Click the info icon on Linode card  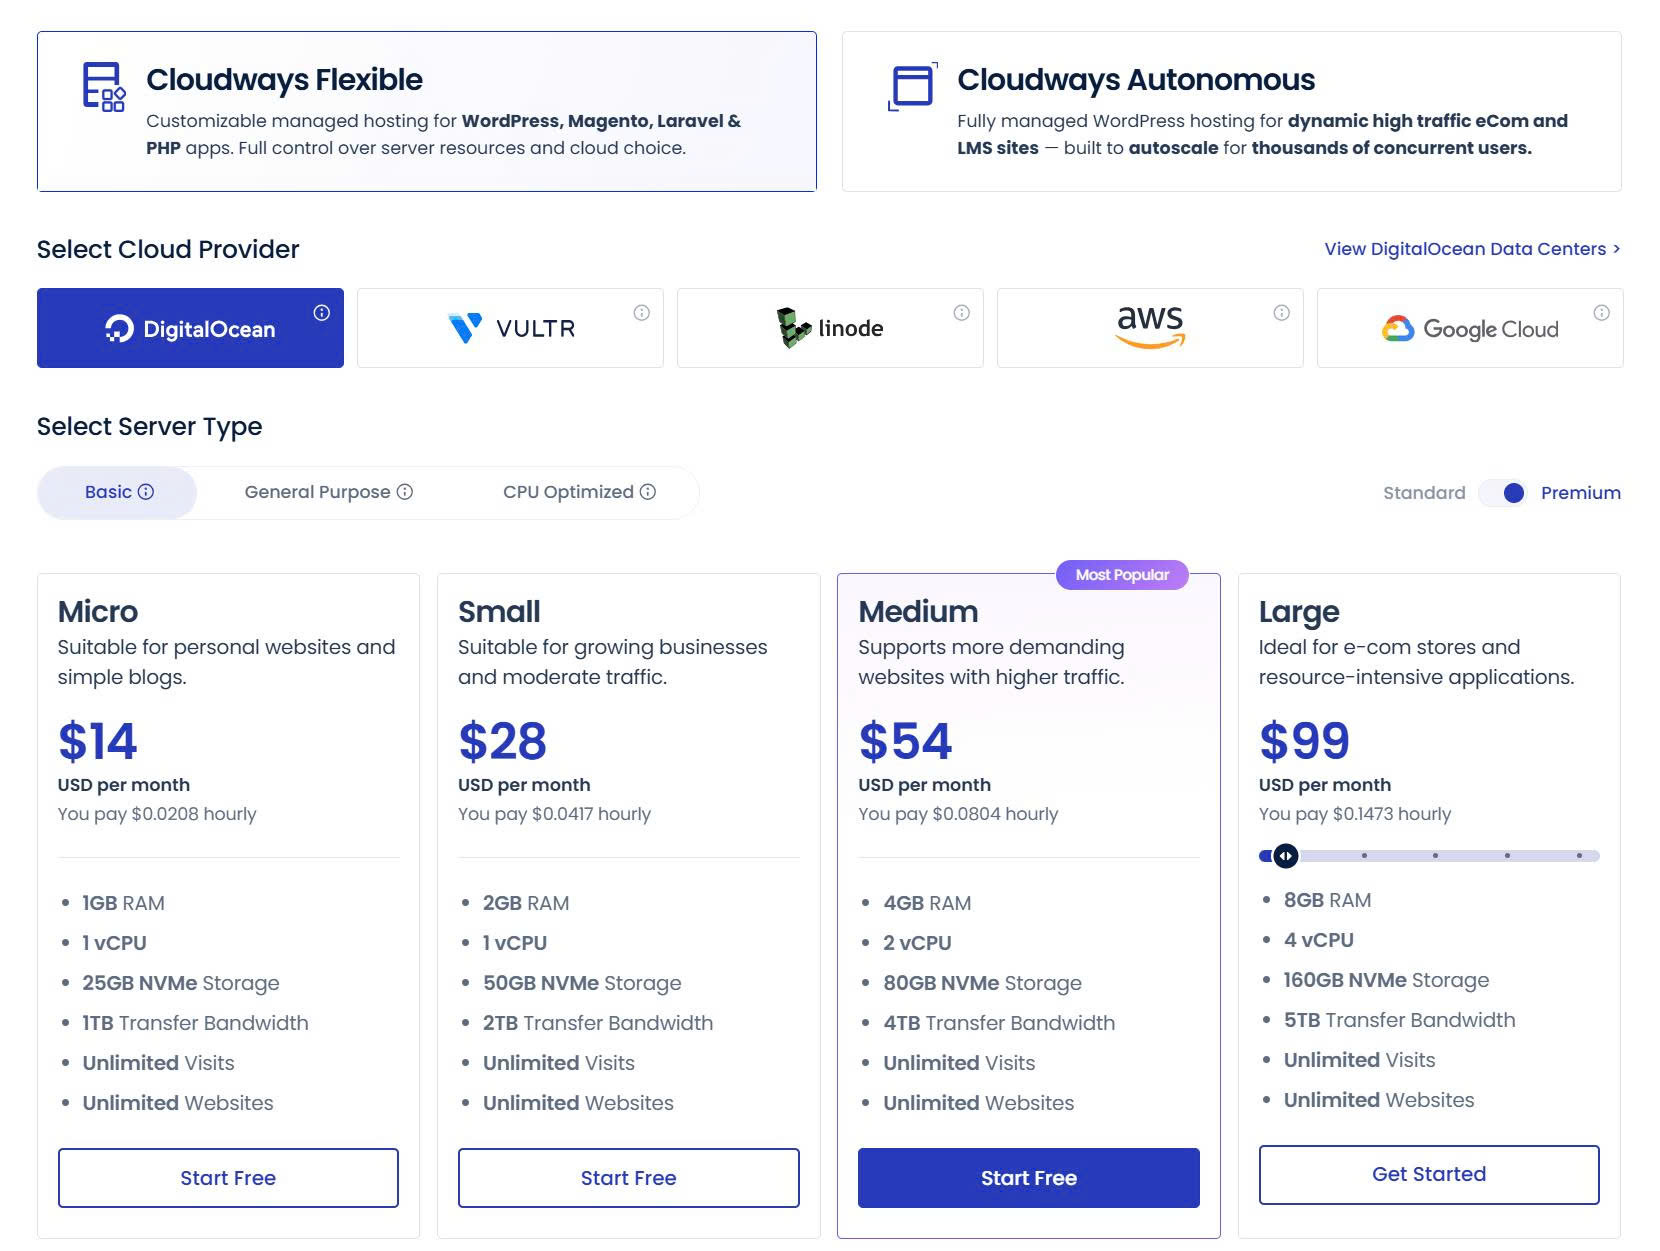[x=961, y=313]
